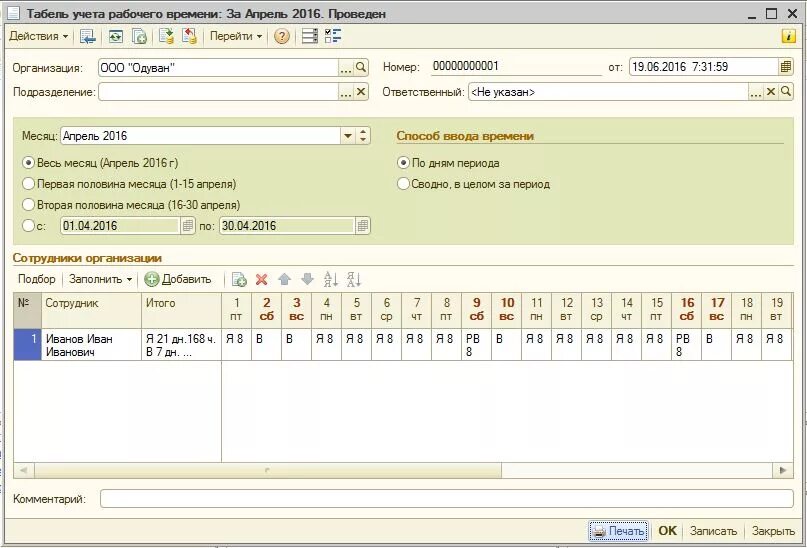The height and width of the screenshot is (548, 807).
Task: Sort employees ascending
Action: pos(330,279)
